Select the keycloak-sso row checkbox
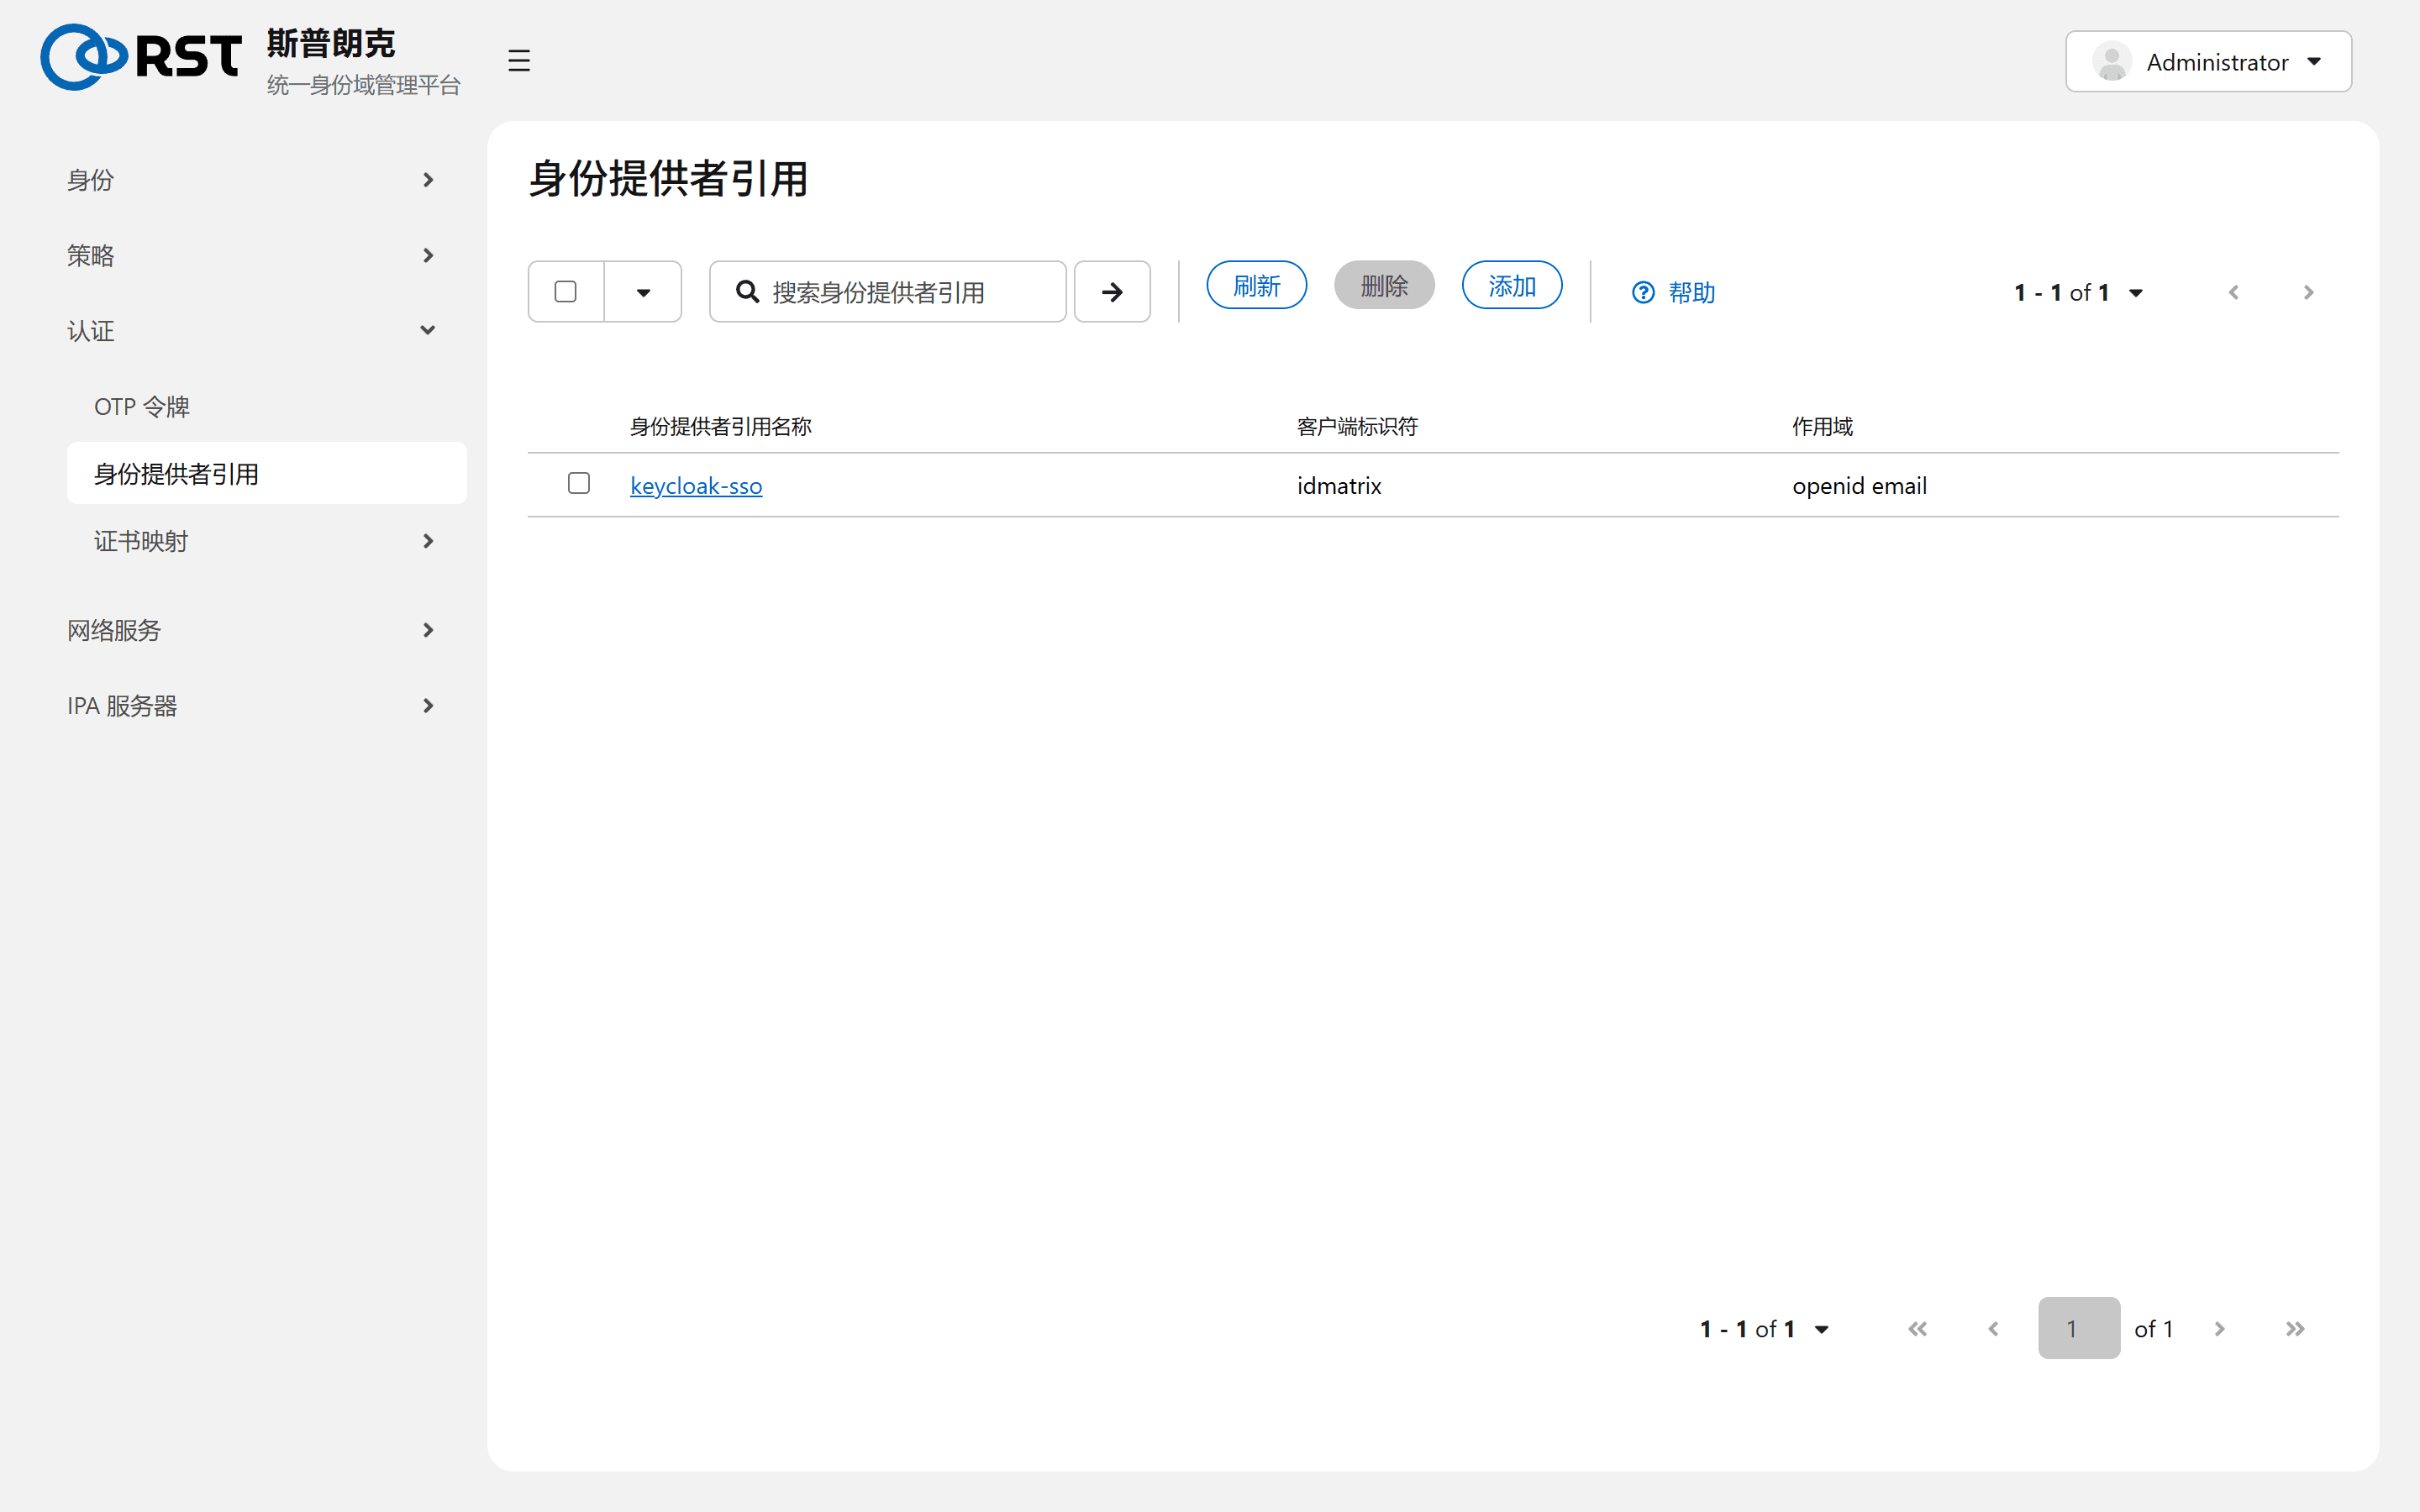 (578, 483)
